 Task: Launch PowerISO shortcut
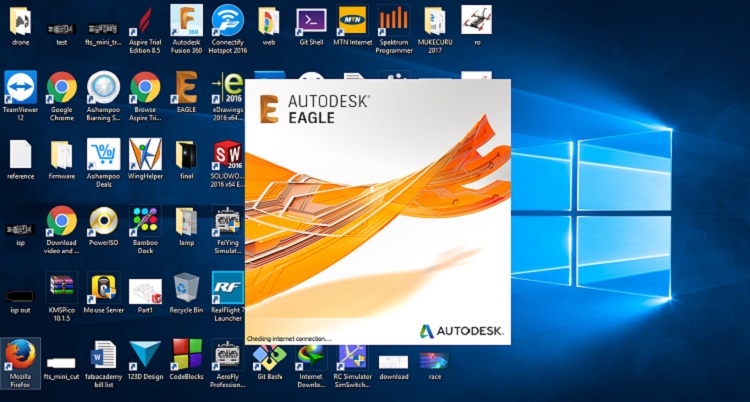click(x=104, y=221)
